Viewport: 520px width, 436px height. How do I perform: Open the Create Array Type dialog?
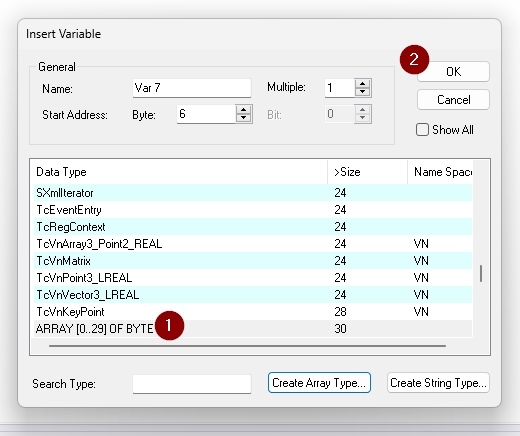click(319, 383)
